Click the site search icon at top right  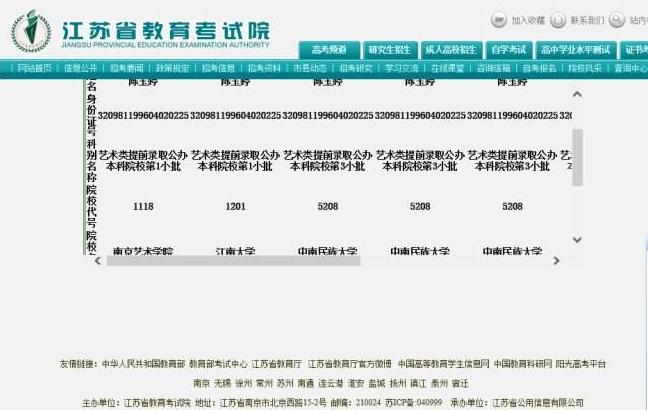point(617,20)
